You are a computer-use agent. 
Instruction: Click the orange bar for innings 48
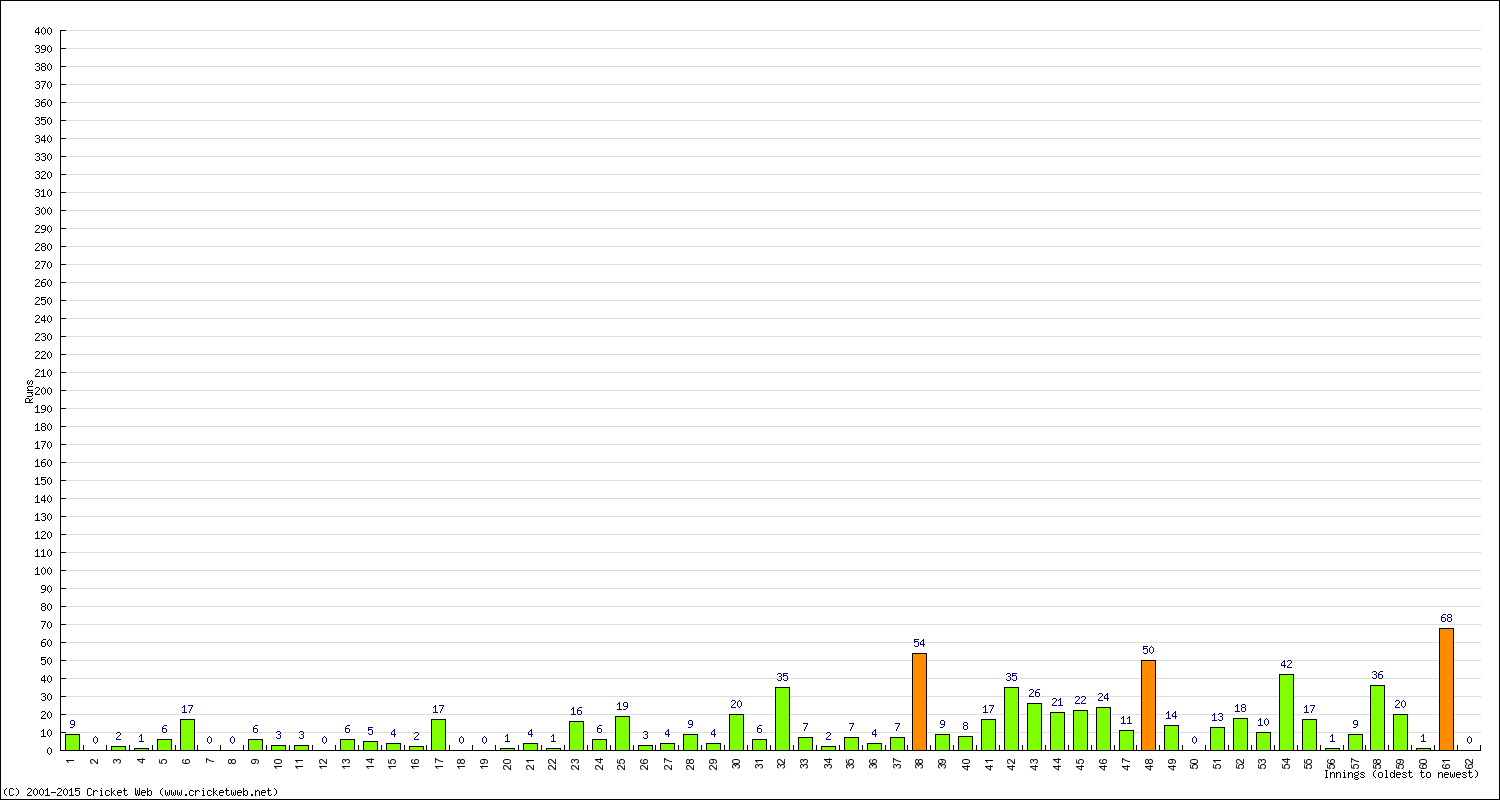[1148, 705]
